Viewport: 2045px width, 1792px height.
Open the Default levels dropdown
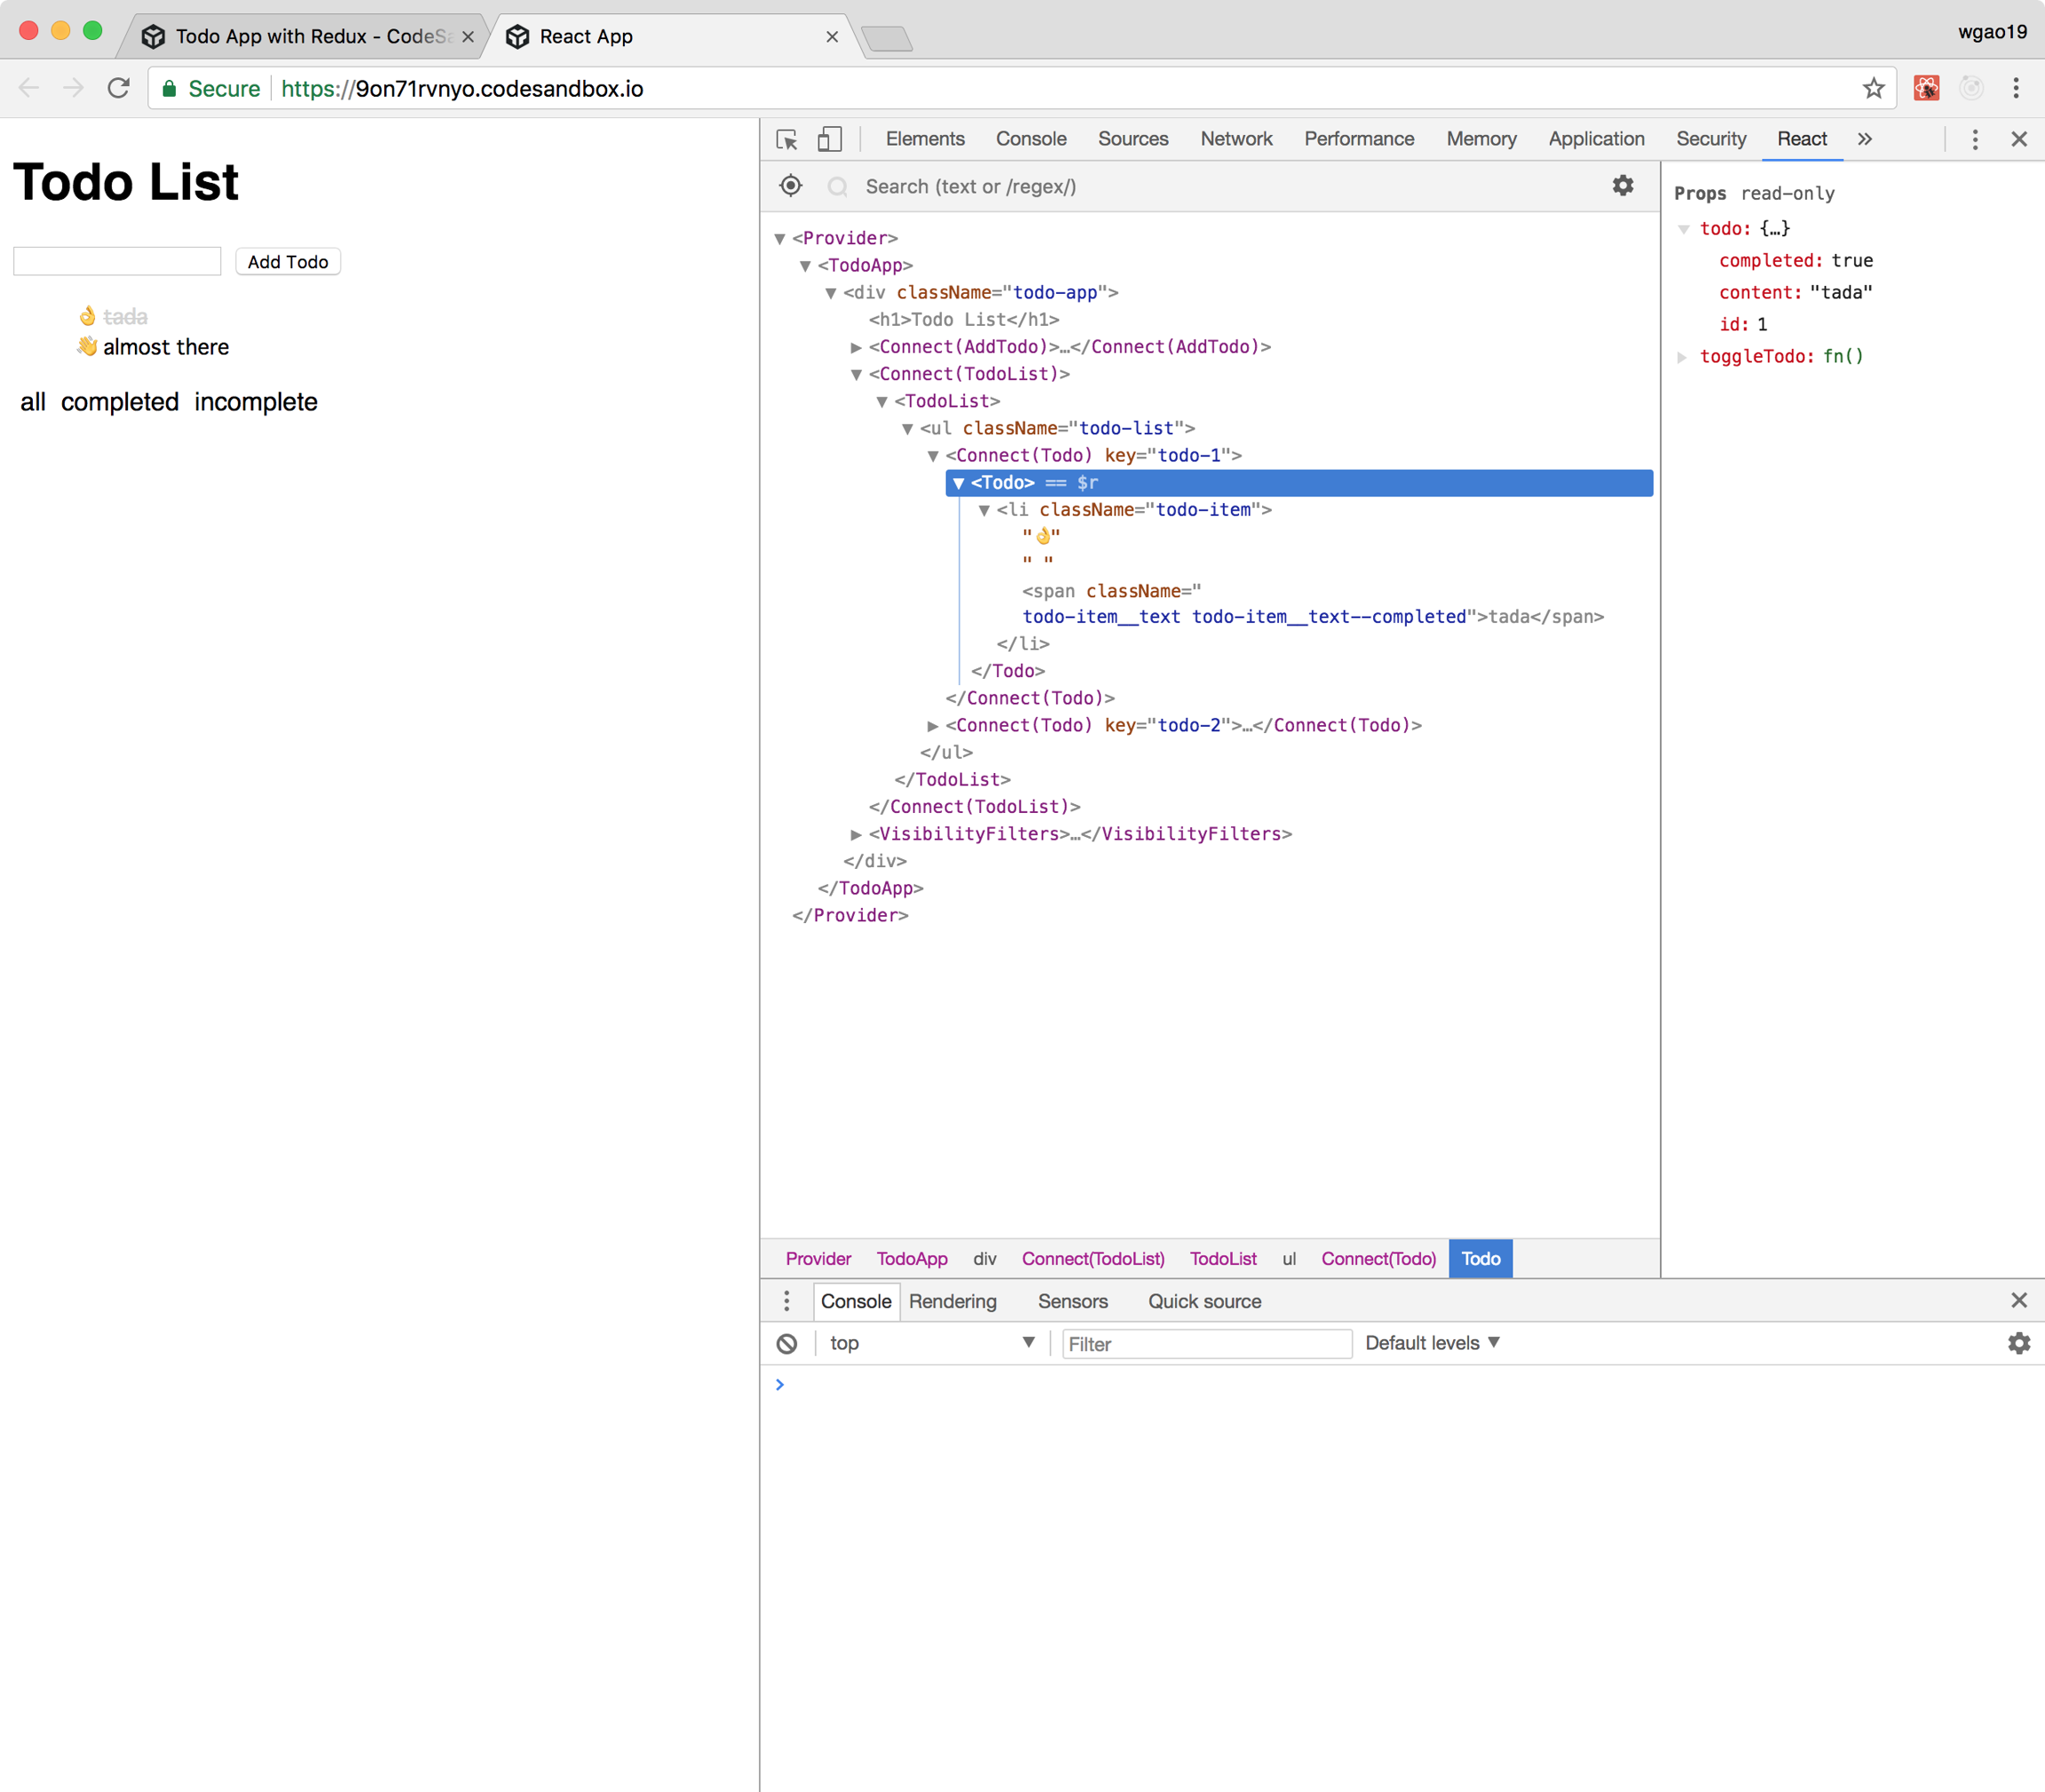pyautogui.click(x=1432, y=1343)
